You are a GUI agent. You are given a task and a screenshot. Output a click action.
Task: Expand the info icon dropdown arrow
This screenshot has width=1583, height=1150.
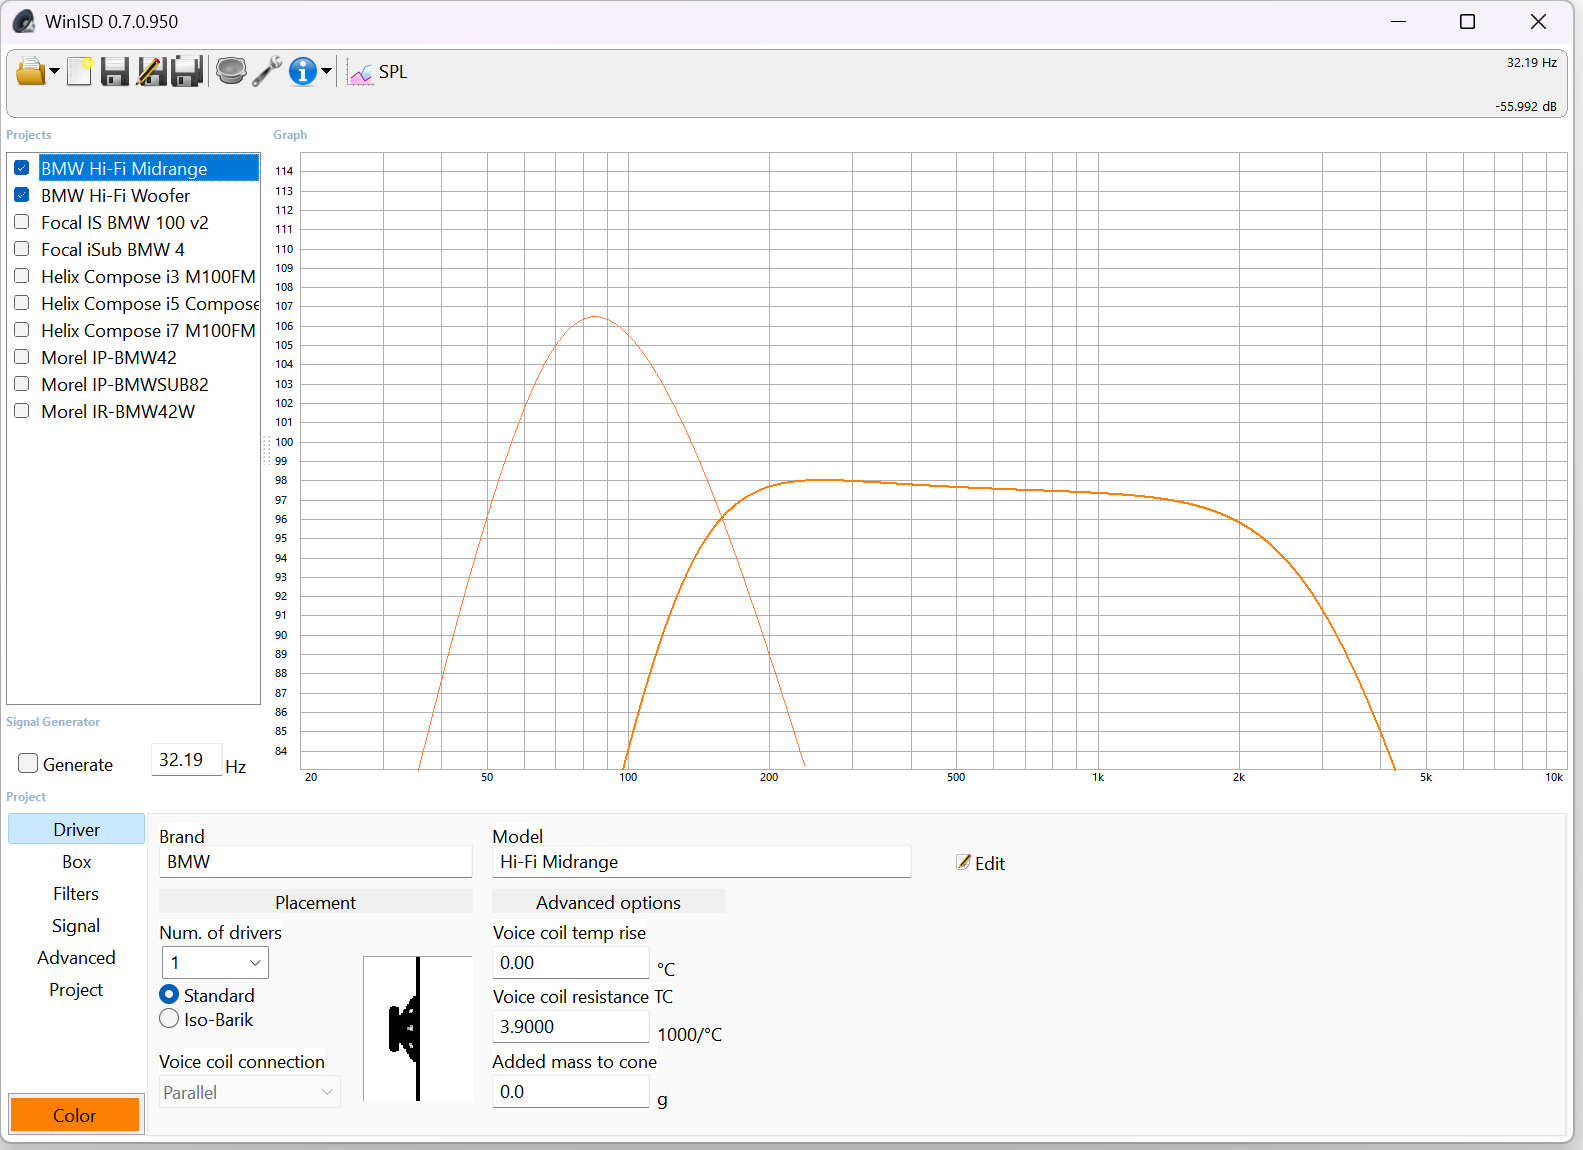pos(326,72)
